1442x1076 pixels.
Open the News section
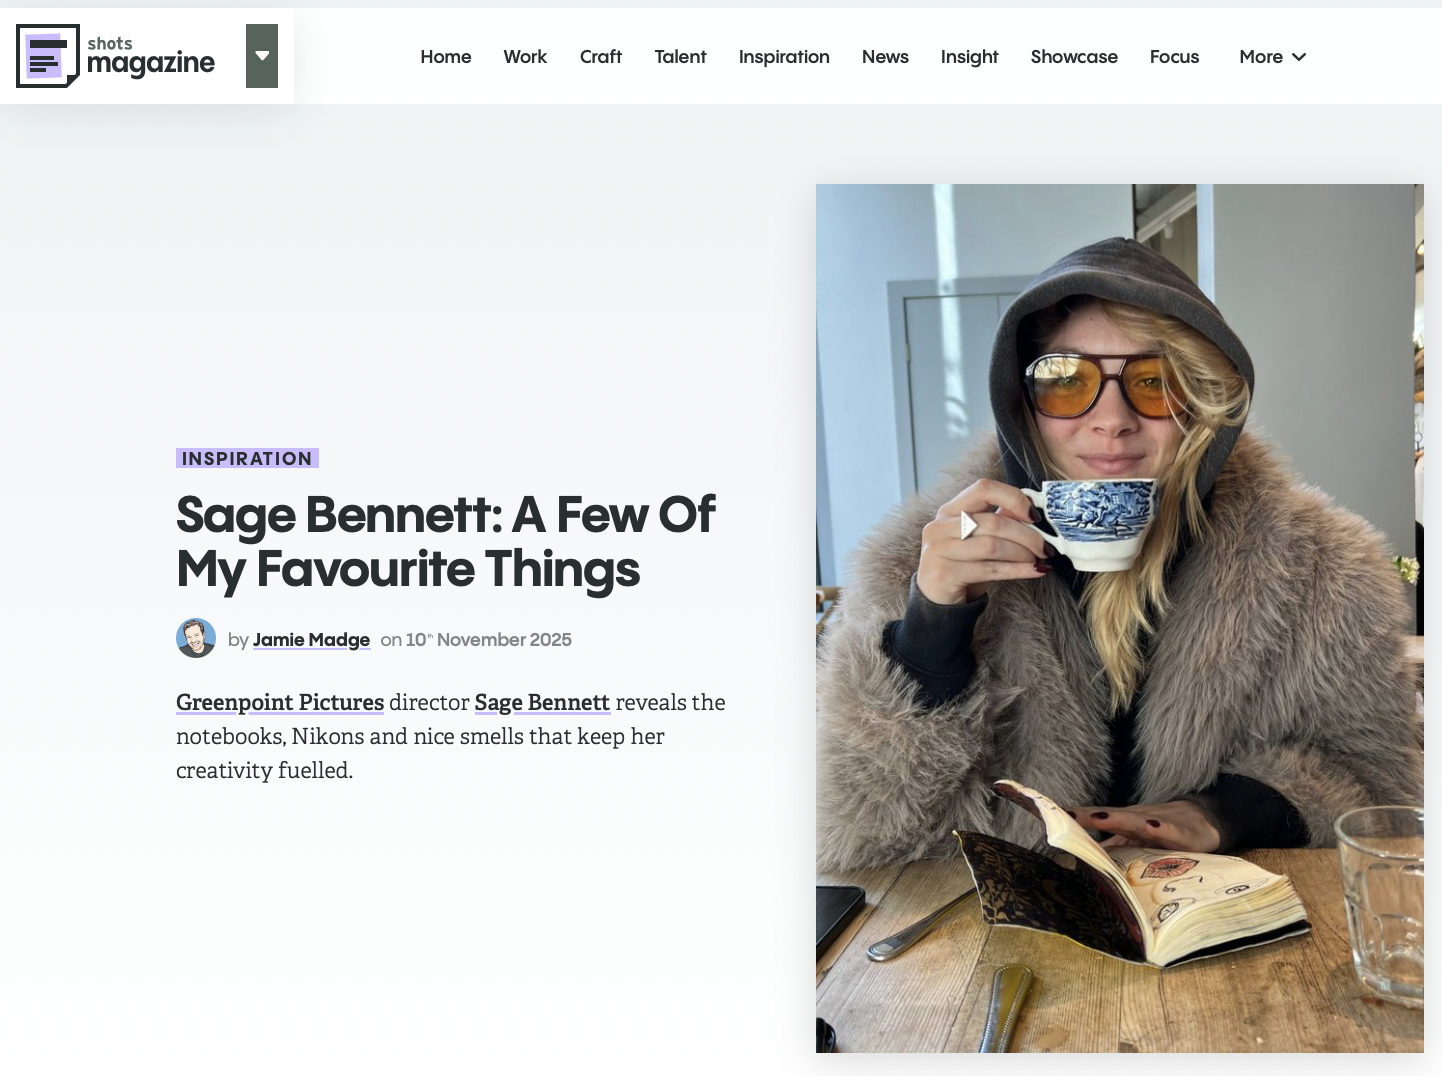885,57
